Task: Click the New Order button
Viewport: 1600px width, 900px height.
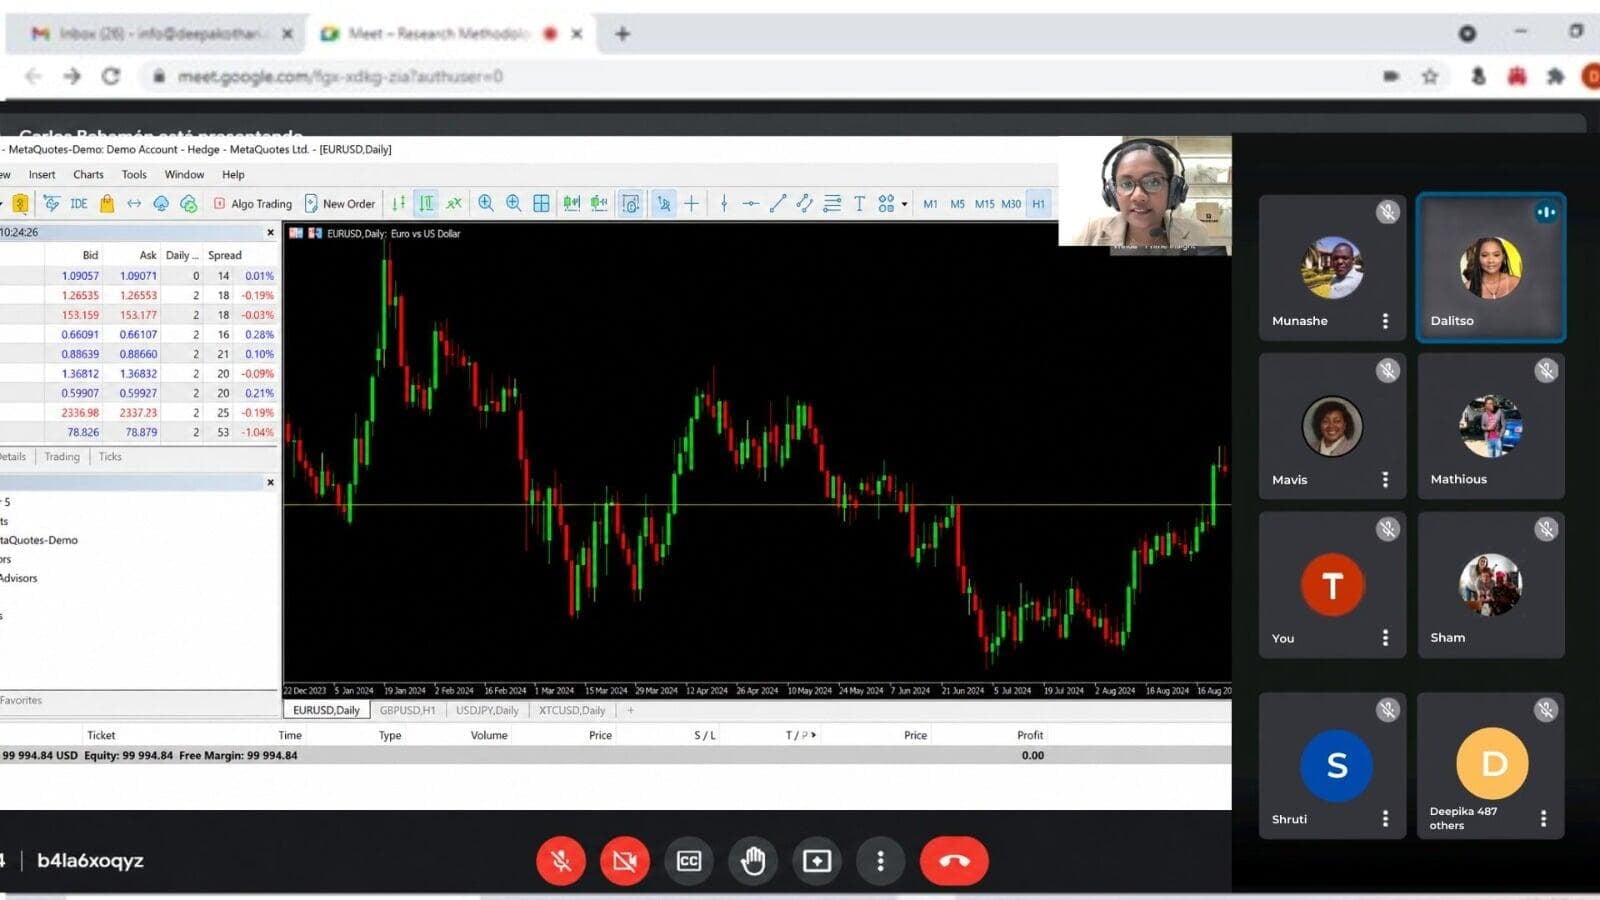Action: point(339,203)
